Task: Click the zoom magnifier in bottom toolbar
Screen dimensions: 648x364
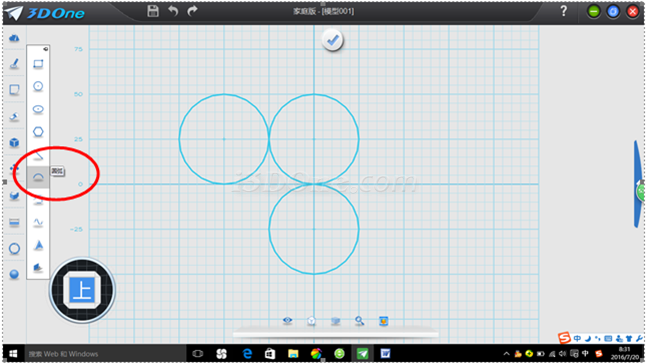Action: (360, 321)
